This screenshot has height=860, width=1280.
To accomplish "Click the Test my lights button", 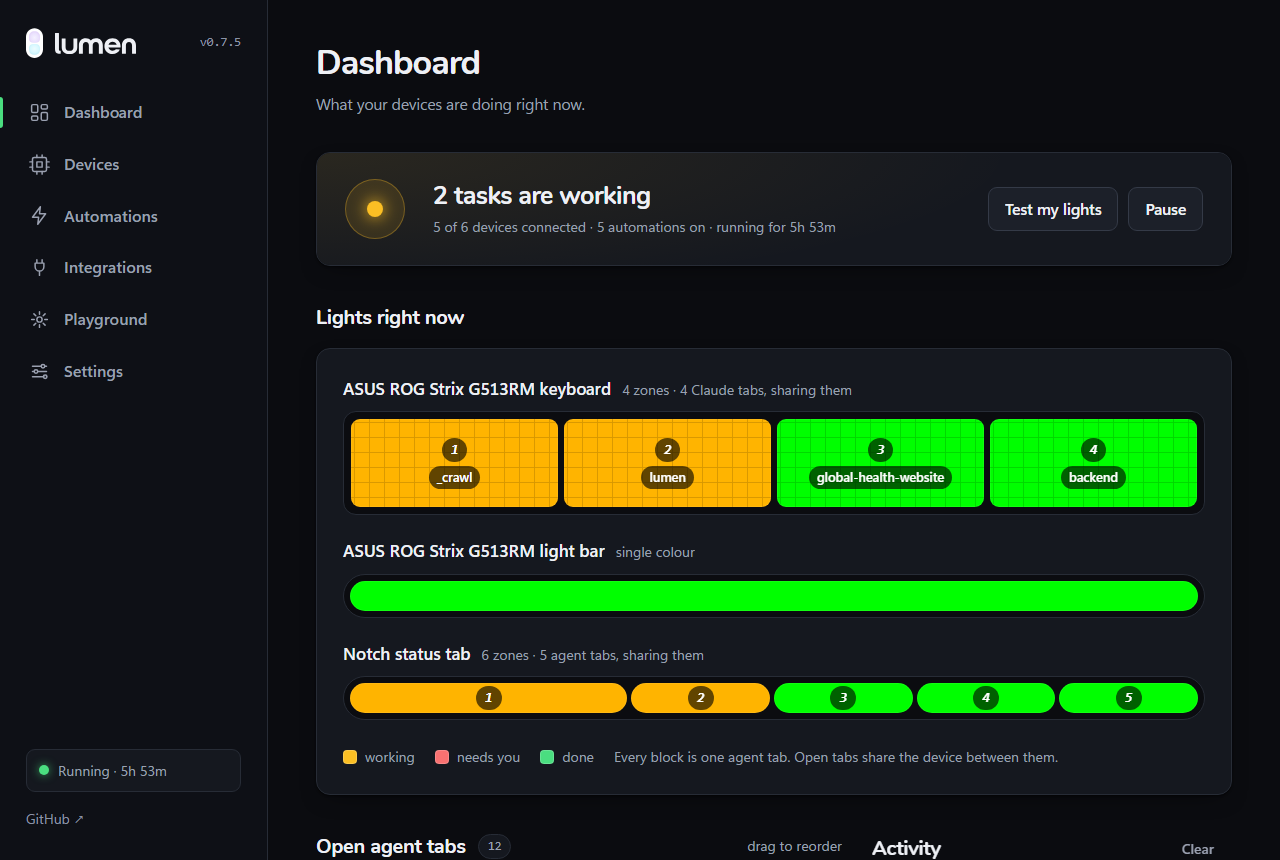I will pyautogui.click(x=1053, y=209).
